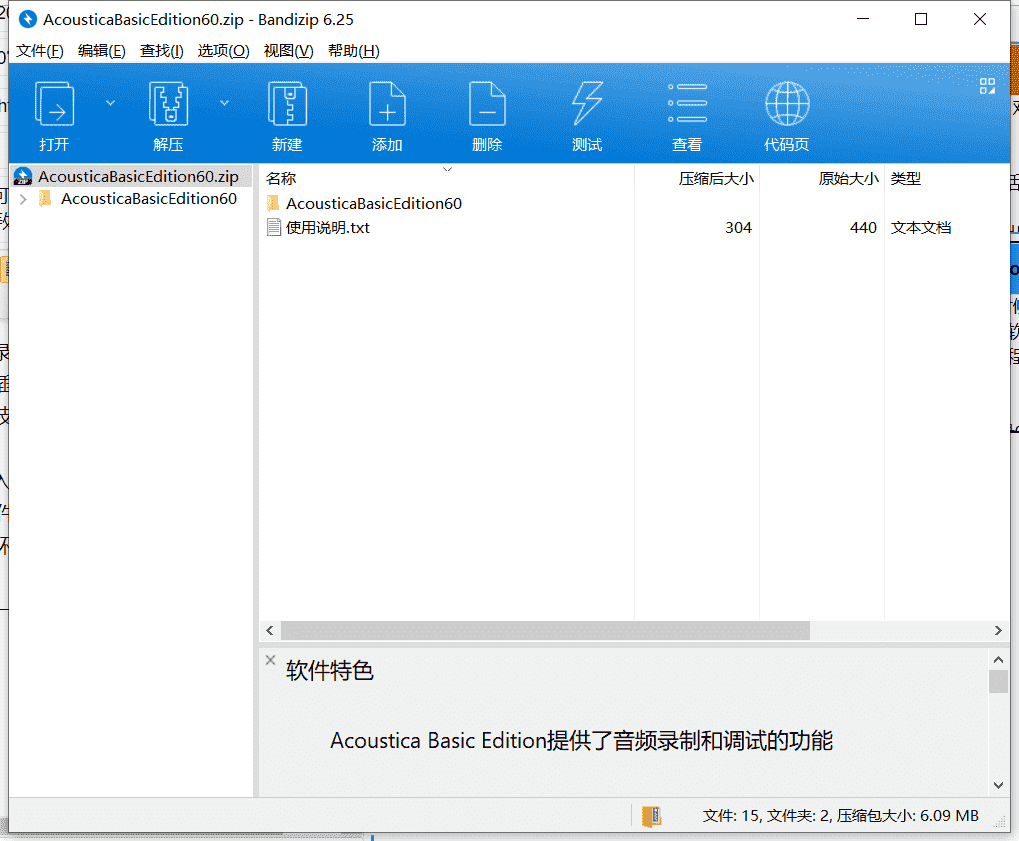Select AcousticaBasicEdition60 folder in tree
This screenshot has height=841, width=1019.
pos(149,198)
